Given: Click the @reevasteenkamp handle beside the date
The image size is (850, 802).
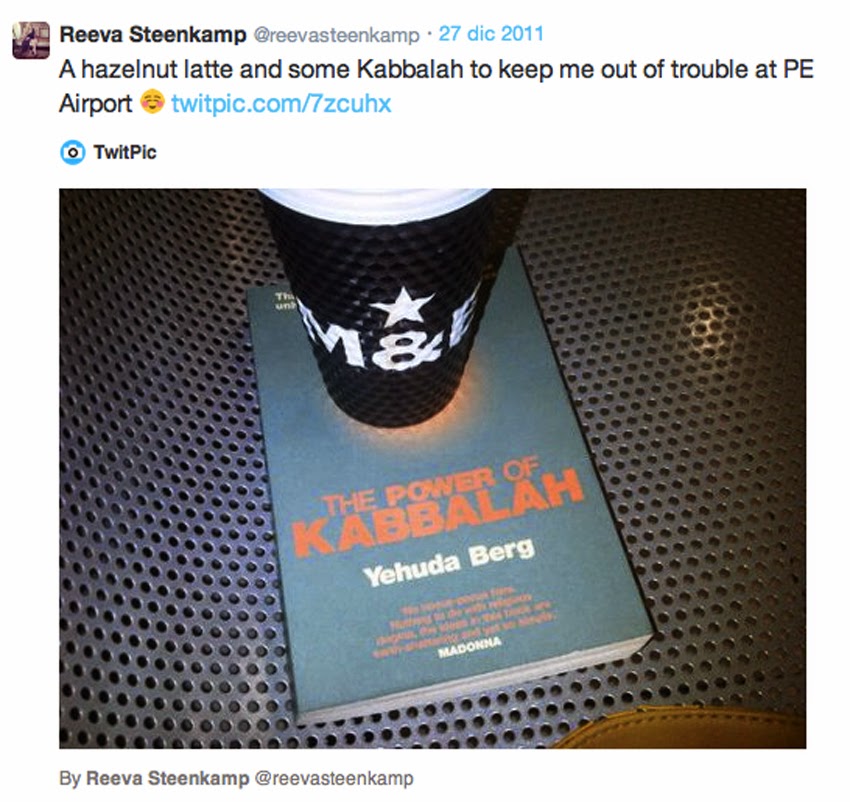Looking at the screenshot, I should (x=336, y=36).
